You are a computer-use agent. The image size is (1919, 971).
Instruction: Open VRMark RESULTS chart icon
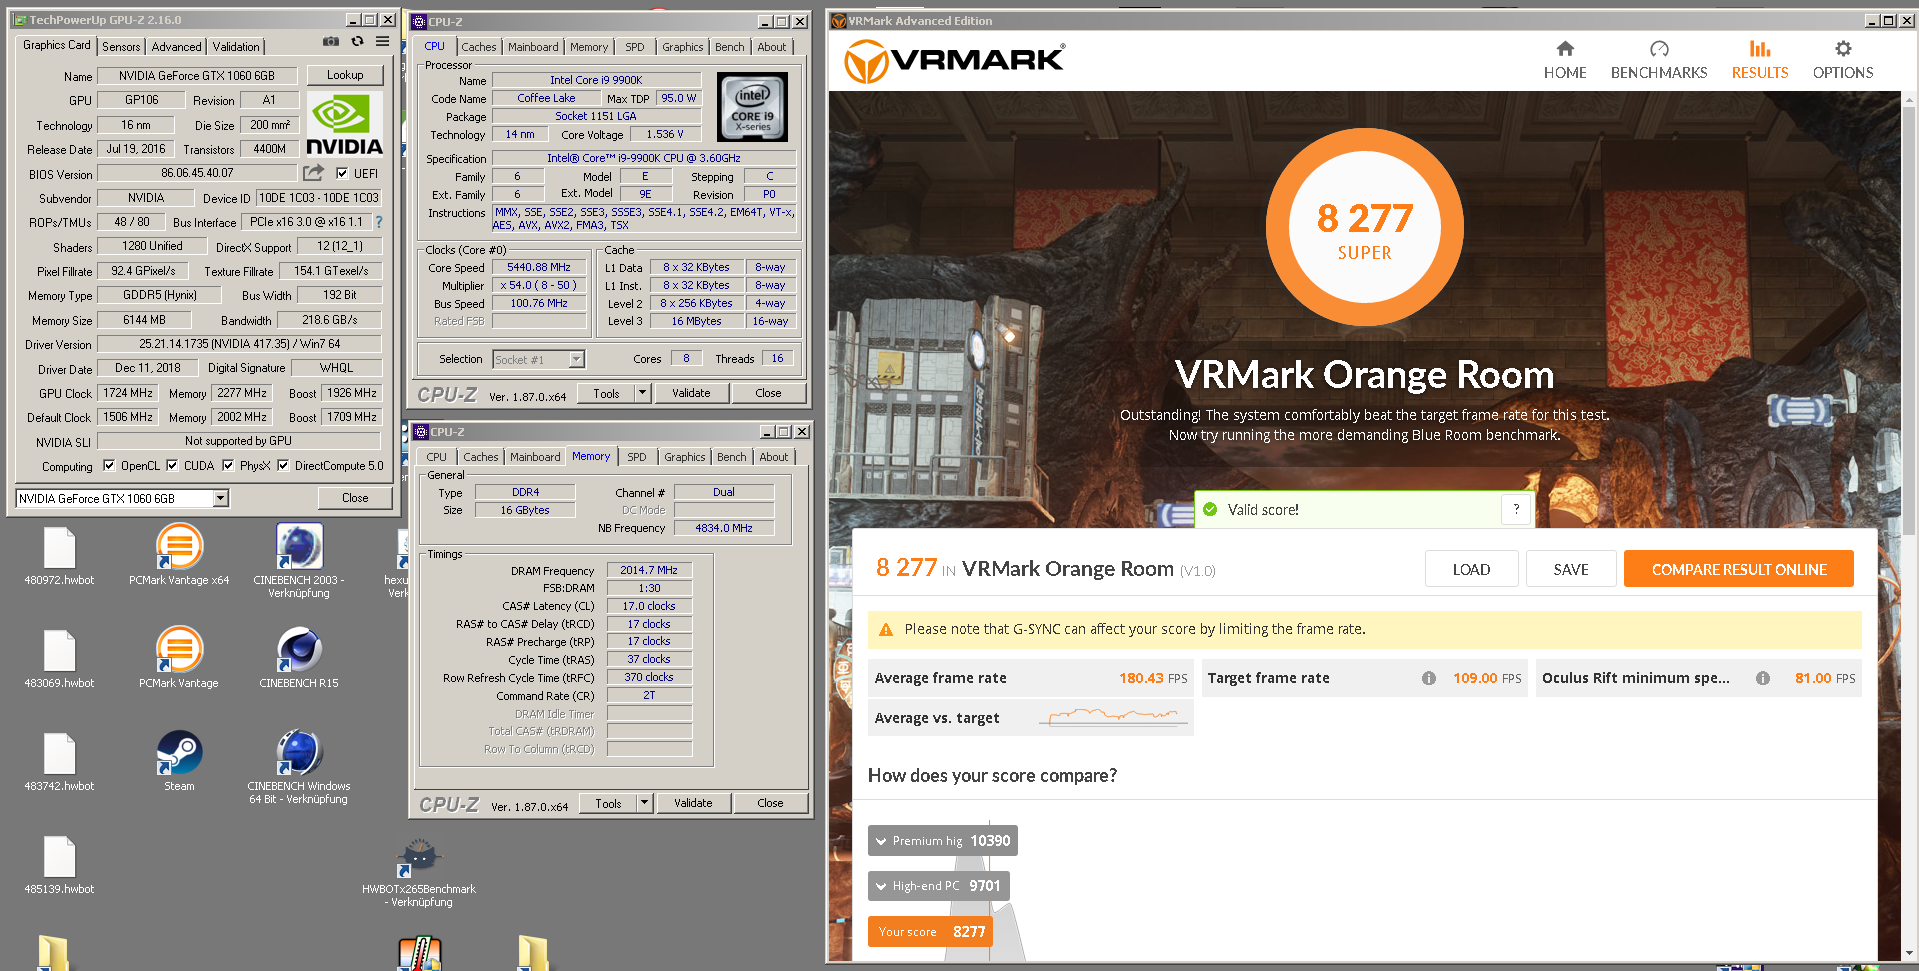click(1760, 48)
